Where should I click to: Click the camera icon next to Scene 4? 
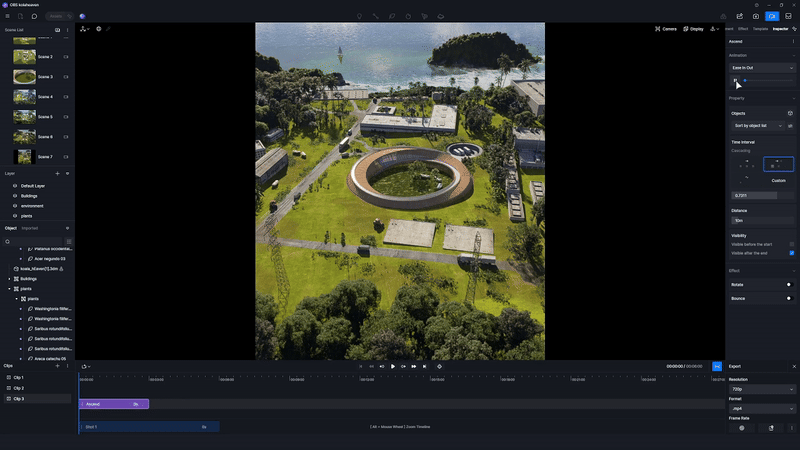point(66,97)
